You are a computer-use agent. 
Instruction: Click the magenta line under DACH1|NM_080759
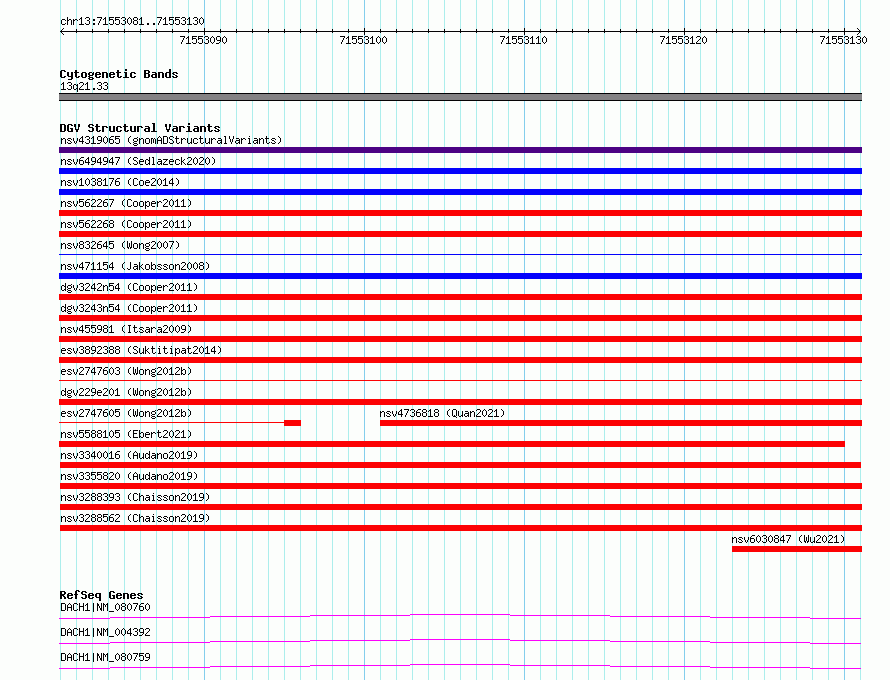[460, 666]
